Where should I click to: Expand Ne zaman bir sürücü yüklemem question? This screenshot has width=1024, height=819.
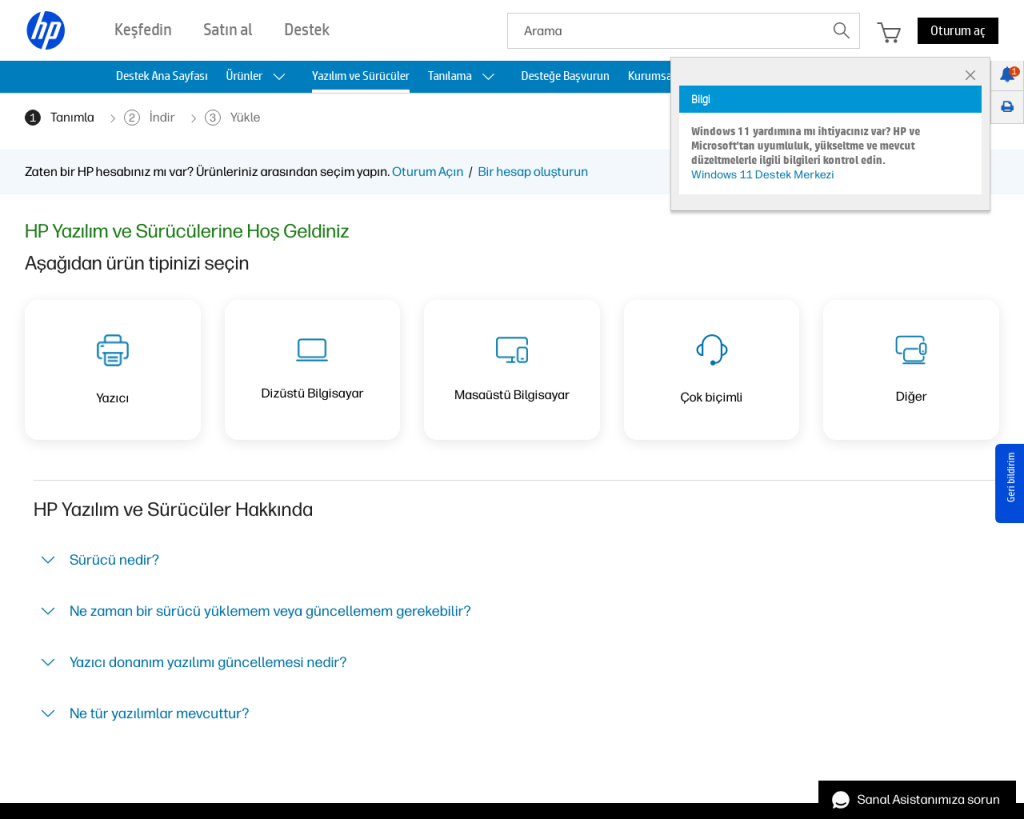click(256, 611)
